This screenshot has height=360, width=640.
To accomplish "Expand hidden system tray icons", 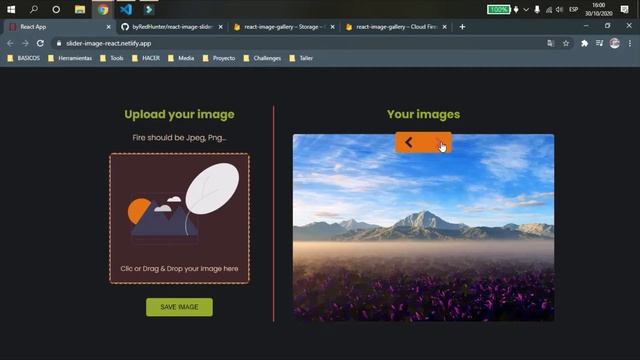I will click(x=526, y=9).
